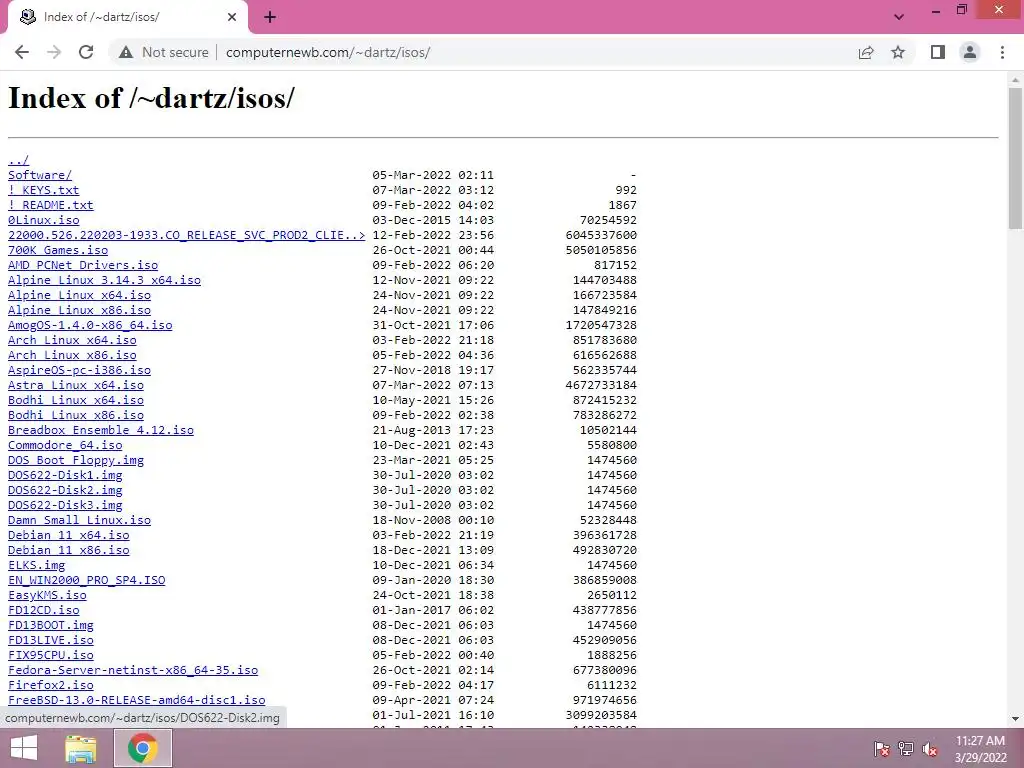Click the forward navigation arrow

click(54, 52)
